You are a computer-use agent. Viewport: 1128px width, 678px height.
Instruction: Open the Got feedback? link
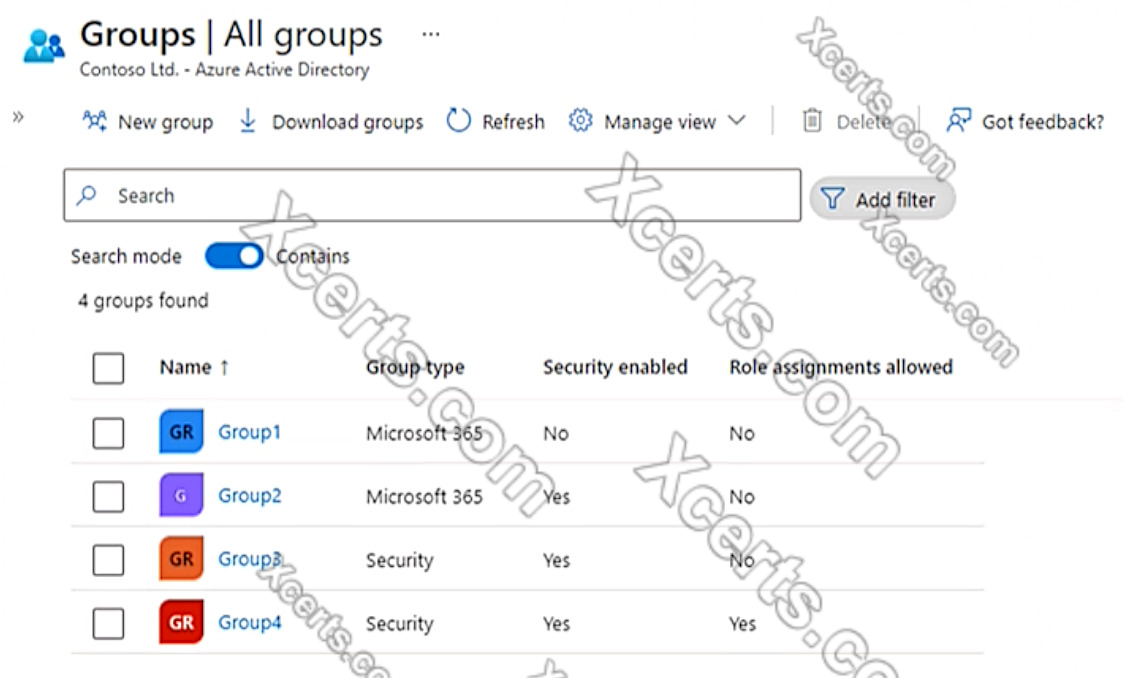tap(1043, 122)
